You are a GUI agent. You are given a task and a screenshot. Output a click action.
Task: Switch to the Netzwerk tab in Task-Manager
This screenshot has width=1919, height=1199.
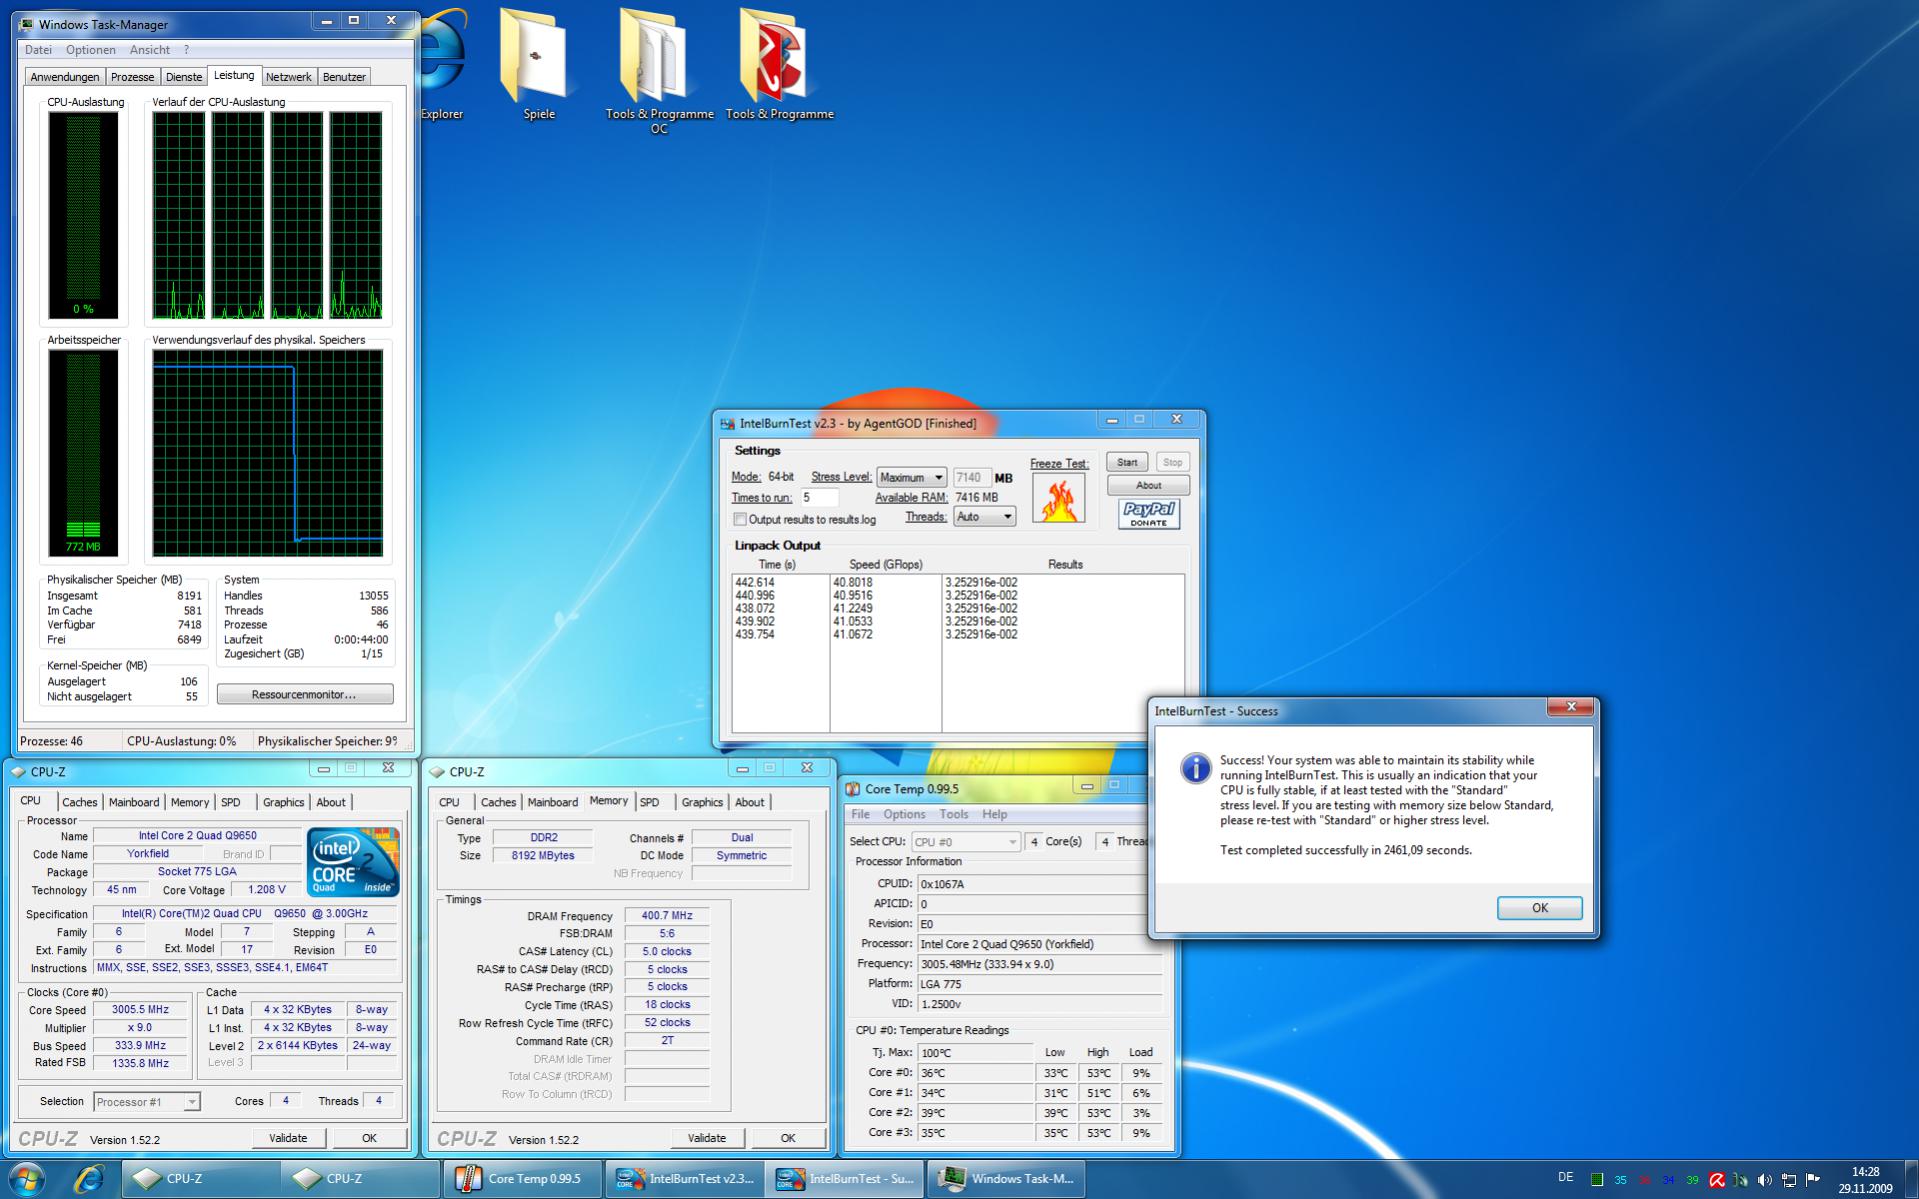[x=288, y=77]
